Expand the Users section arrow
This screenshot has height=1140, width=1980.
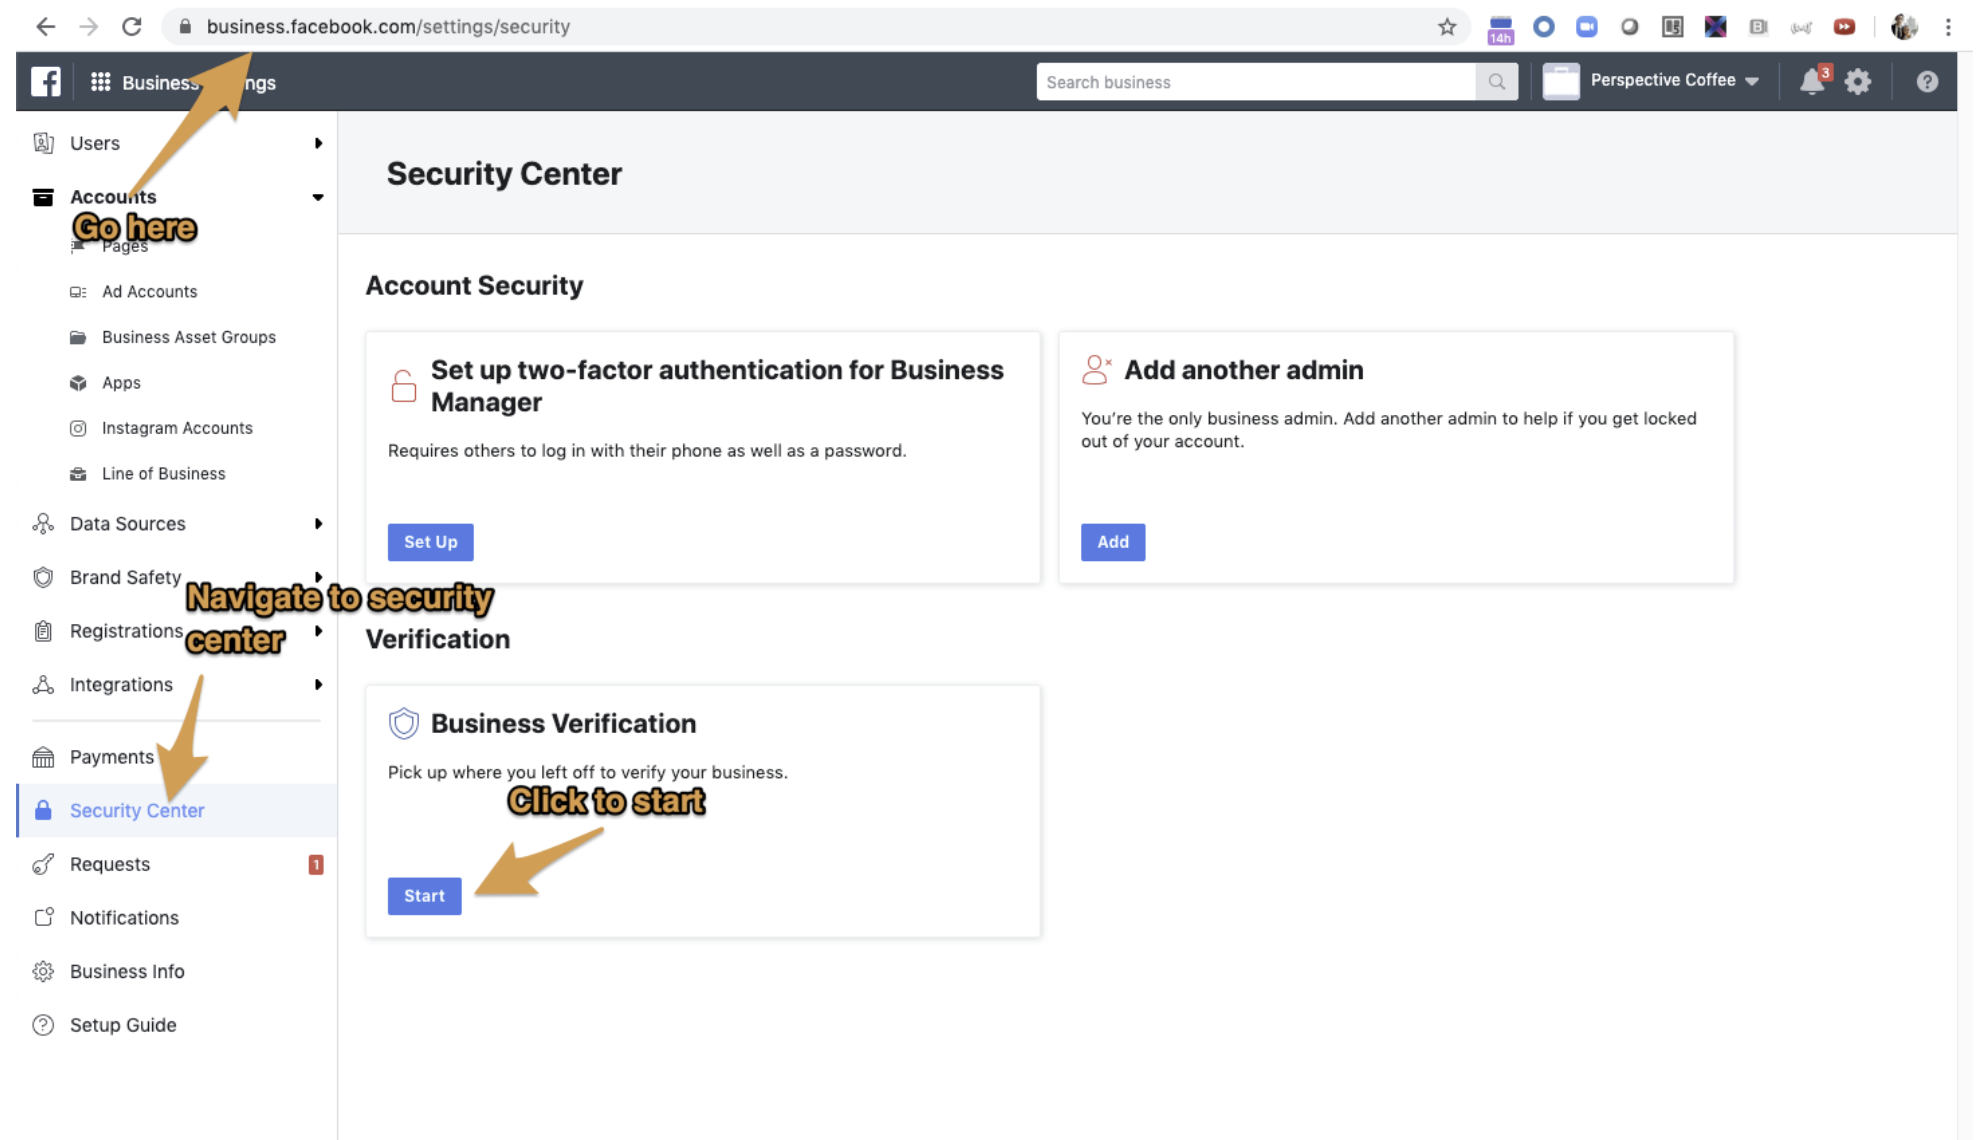(x=318, y=143)
